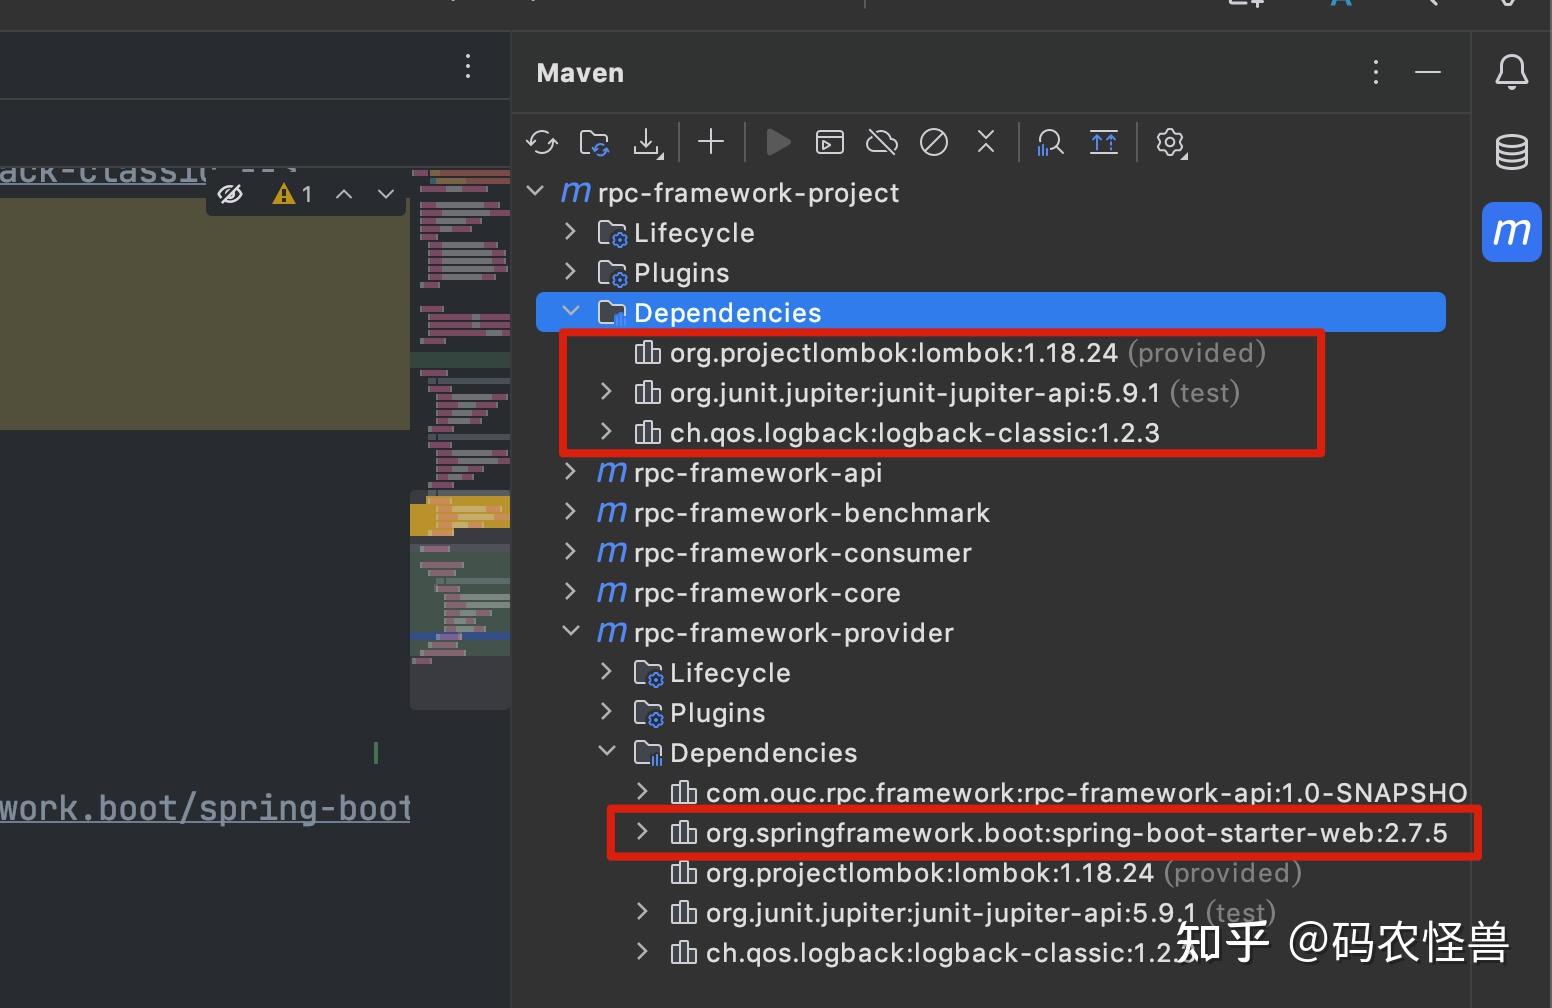Execute a Maven goal
This screenshot has width=1552, height=1008.
[829, 142]
